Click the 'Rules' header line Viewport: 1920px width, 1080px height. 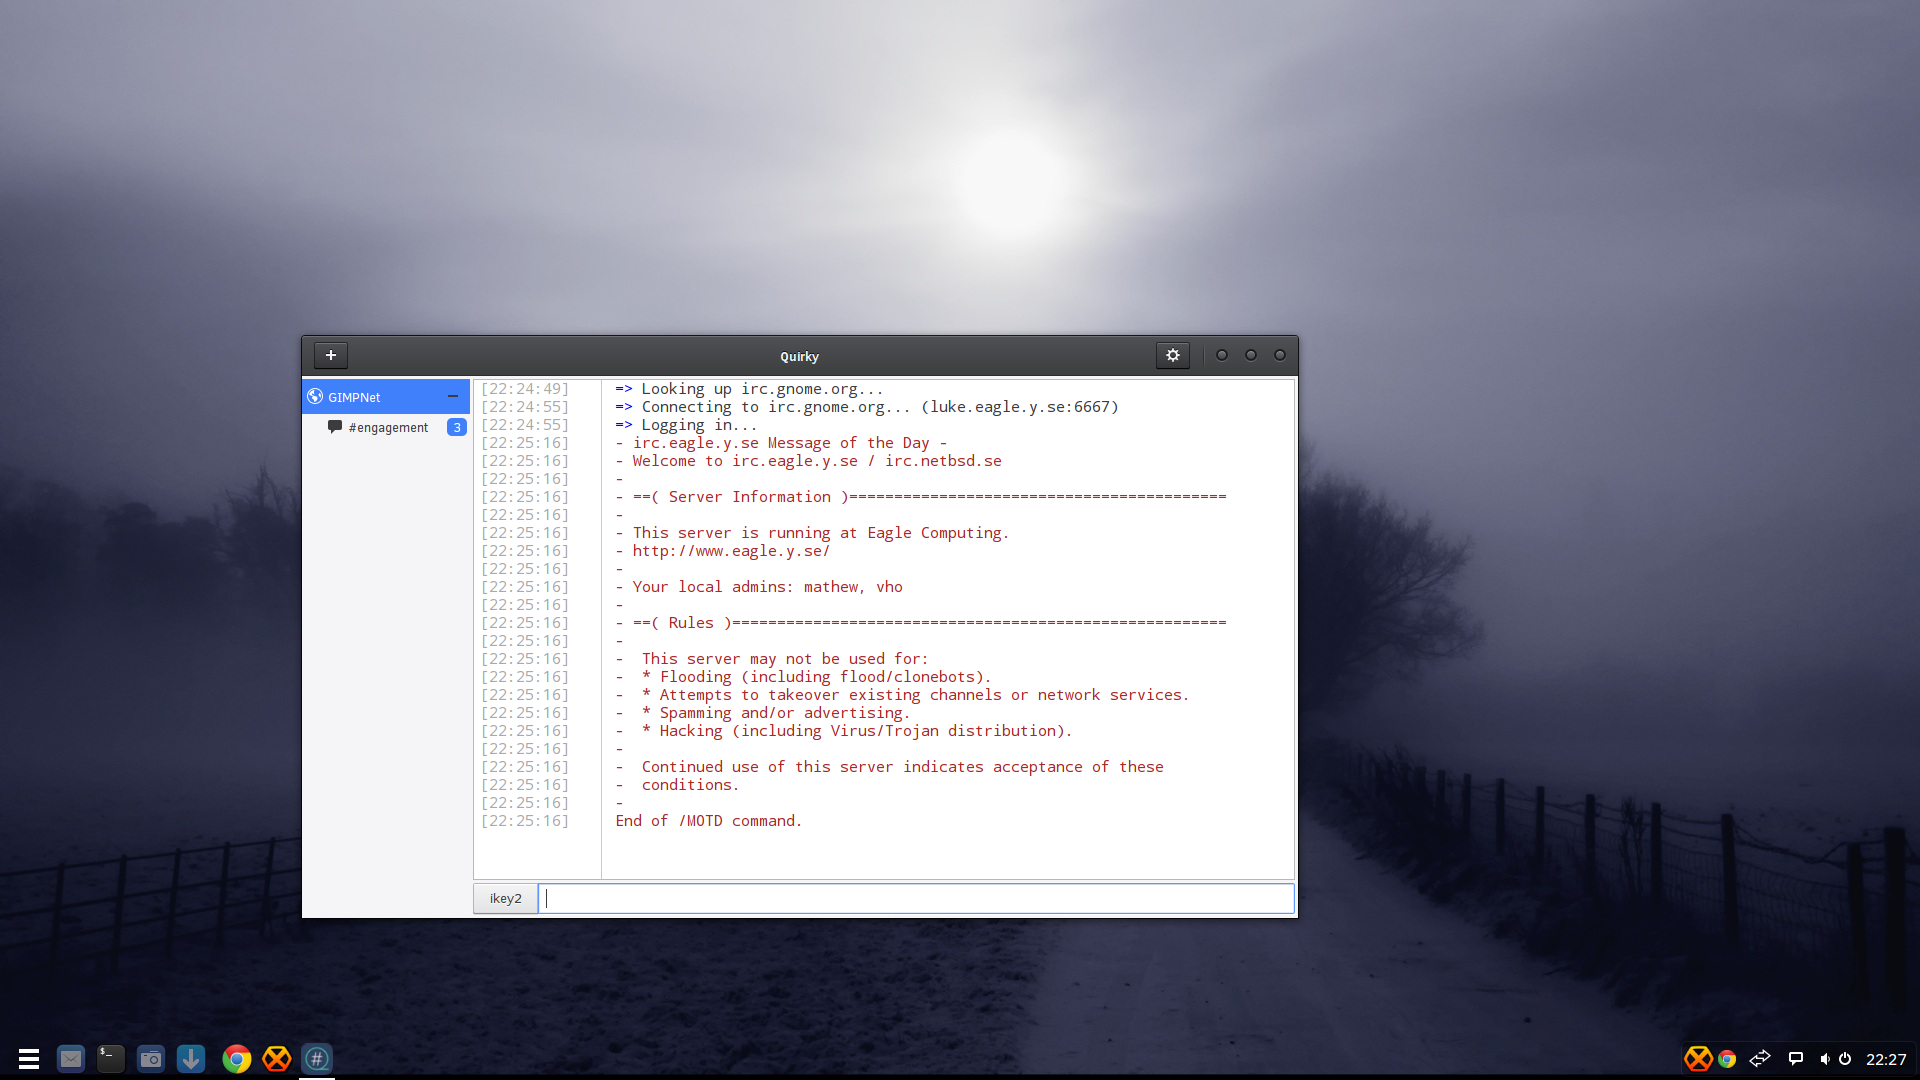(x=921, y=623)
